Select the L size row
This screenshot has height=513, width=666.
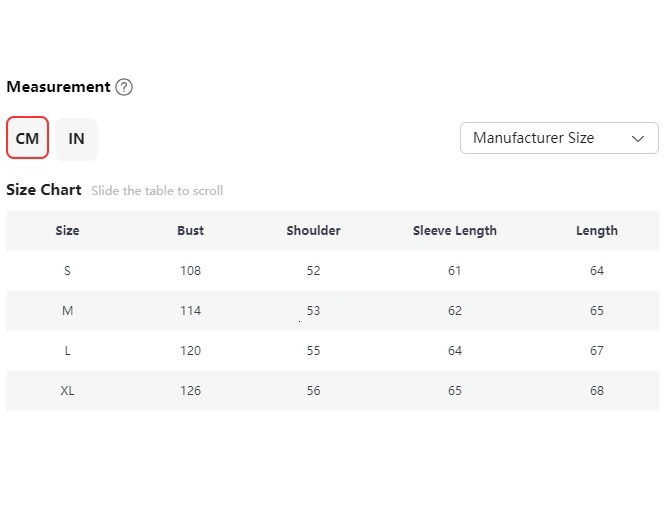pos(67,351)
